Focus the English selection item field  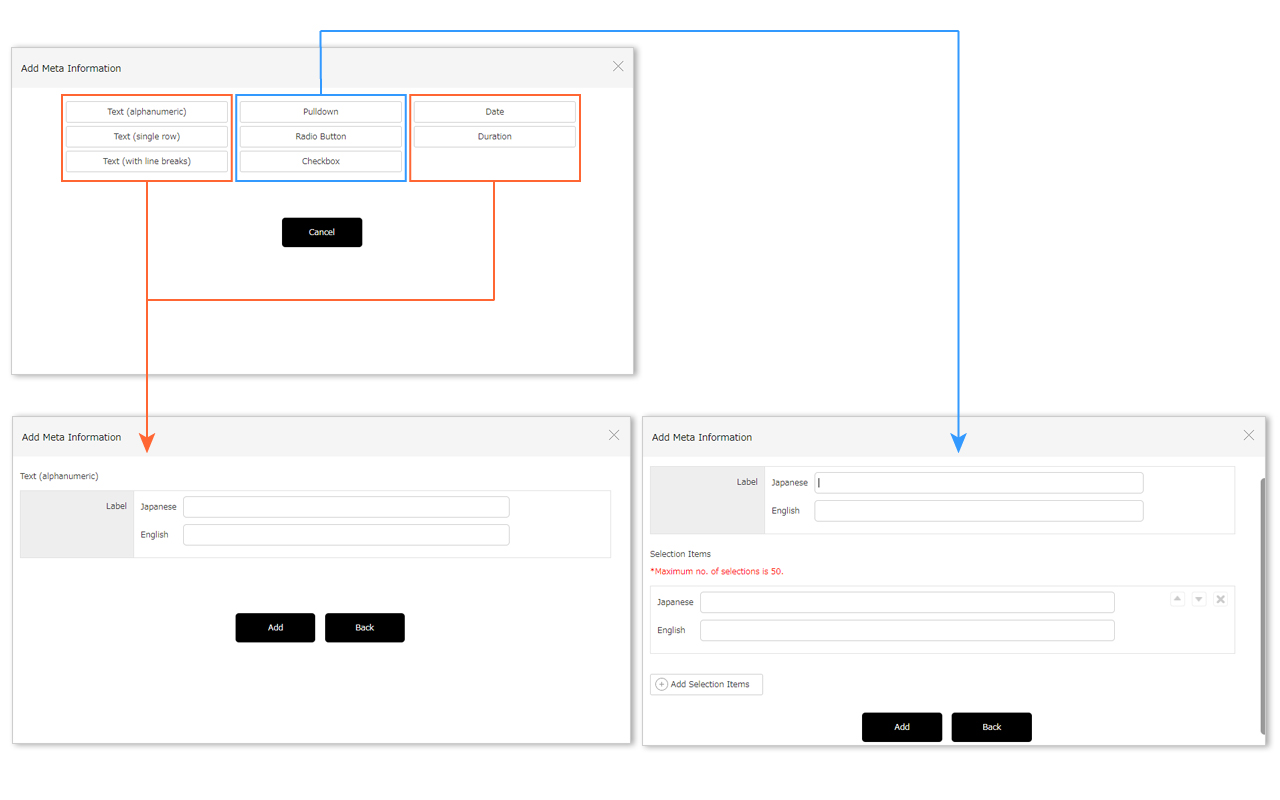click(907, 630)
